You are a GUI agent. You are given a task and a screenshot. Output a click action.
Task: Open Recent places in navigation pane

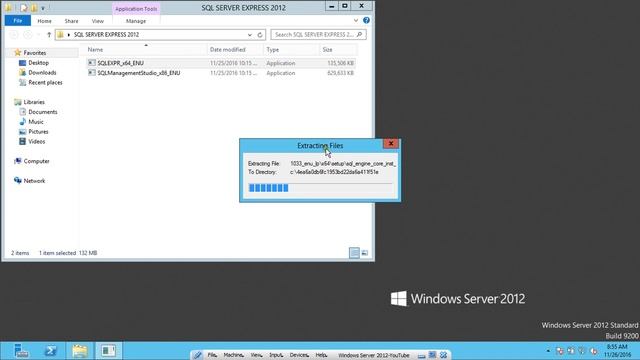tap(45, 82)
